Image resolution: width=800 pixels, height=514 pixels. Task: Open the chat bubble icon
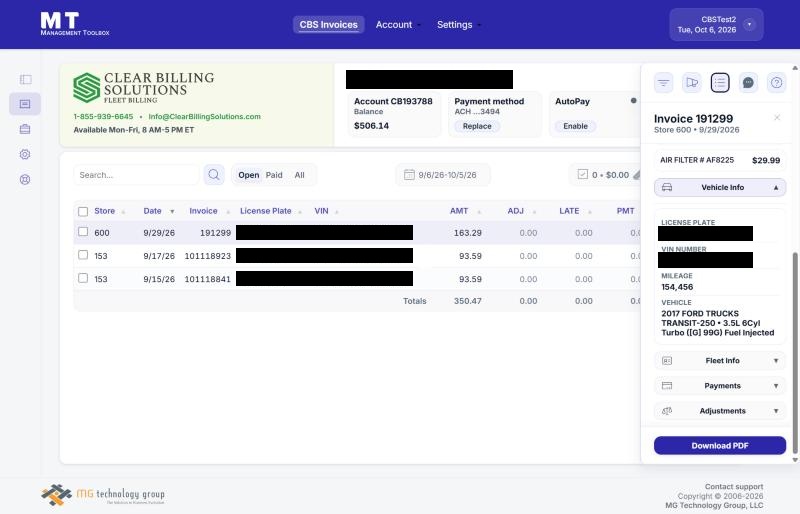tap(748, 83)
